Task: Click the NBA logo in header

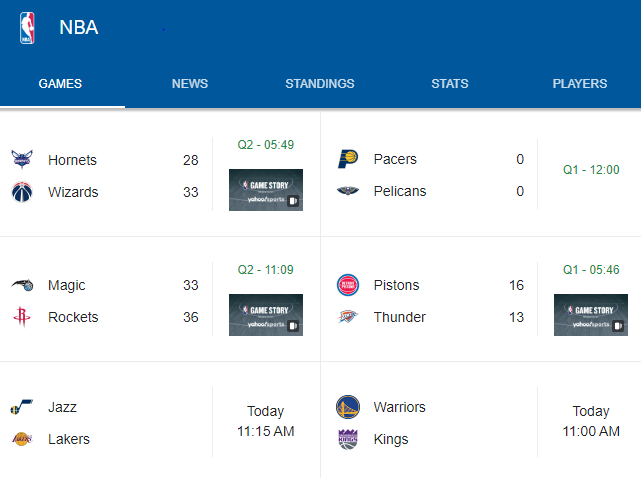Action: 26,27
